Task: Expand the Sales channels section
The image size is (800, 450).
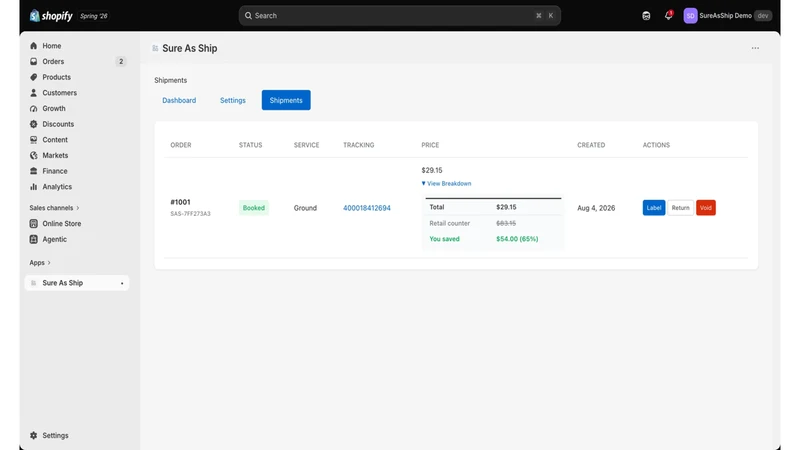Action: (x=54, y=208)
